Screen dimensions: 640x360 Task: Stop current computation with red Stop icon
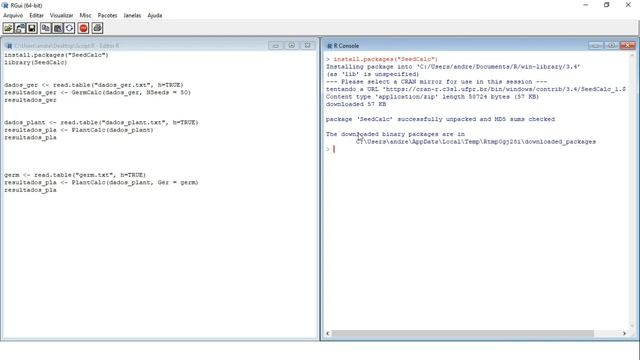pyautogui.click(x=83, y=28)
